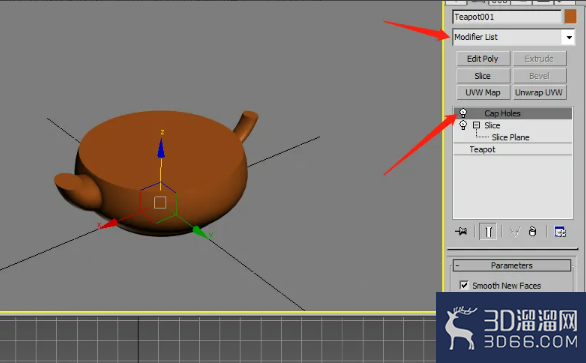Toggle the Slice modifier lightbulb
Viewport: 586px width, 363px height.
click(x=463, y=125)
